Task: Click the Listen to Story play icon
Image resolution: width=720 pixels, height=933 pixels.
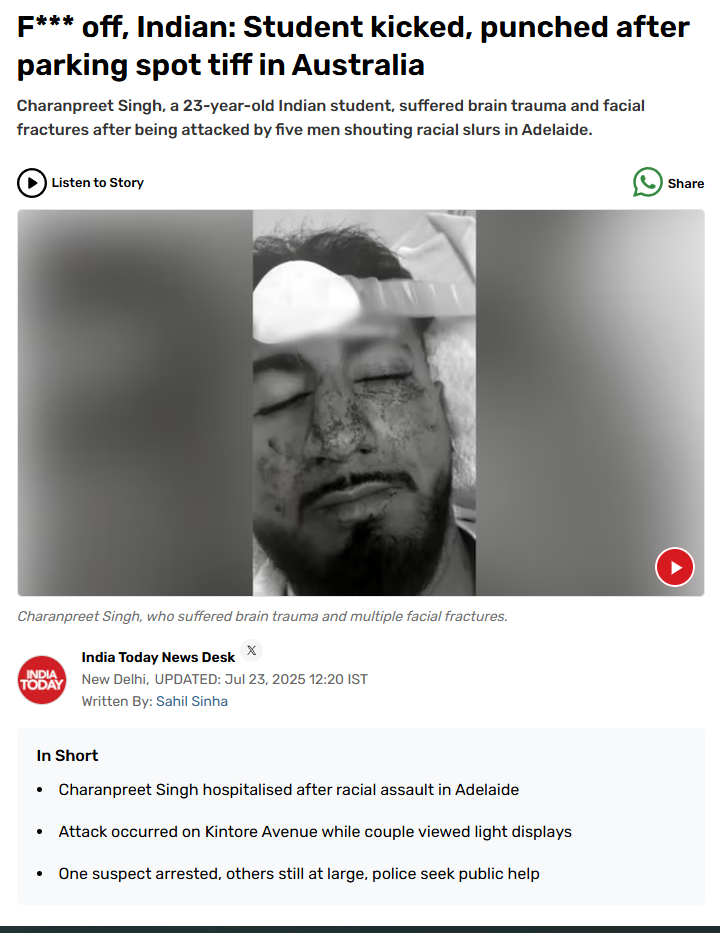Action: coord(32,183)
